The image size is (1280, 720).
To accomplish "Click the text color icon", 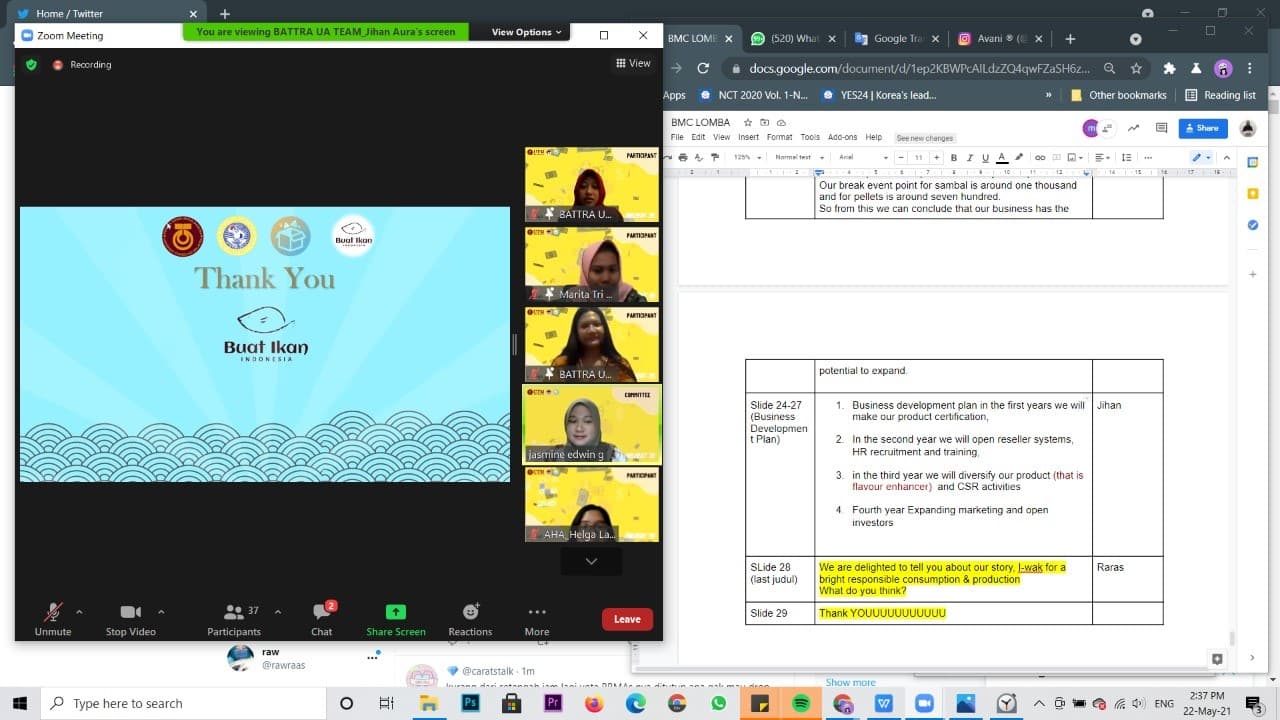I will click(x=1002, y=157).
